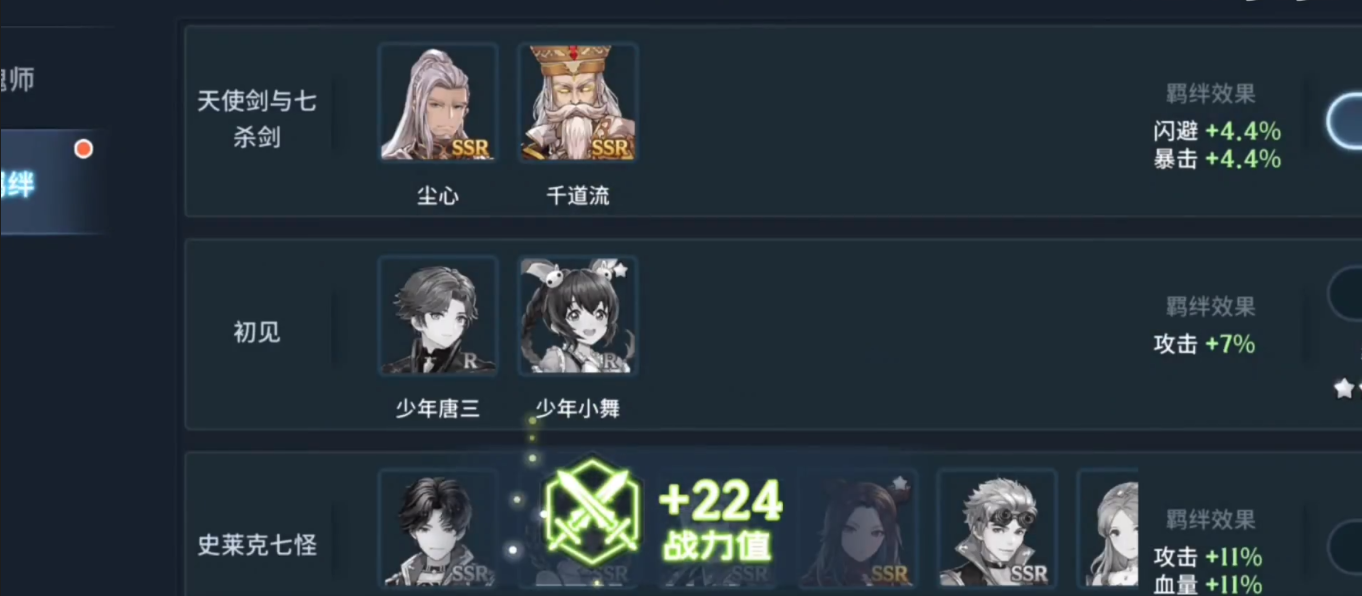This screenshot has width=1362, height=596.
Task: Toggle the 初见 bond activation button
Action: [1343, 293]
